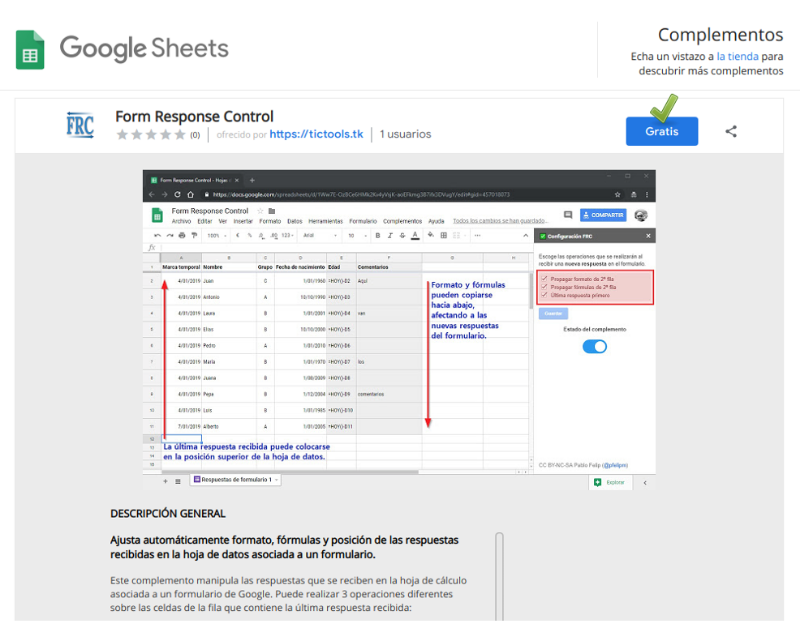The width and height of the screenshot is (800, 633).
Task: Apply italic with the toolbar icon
Action: click(x=390, y=236)
